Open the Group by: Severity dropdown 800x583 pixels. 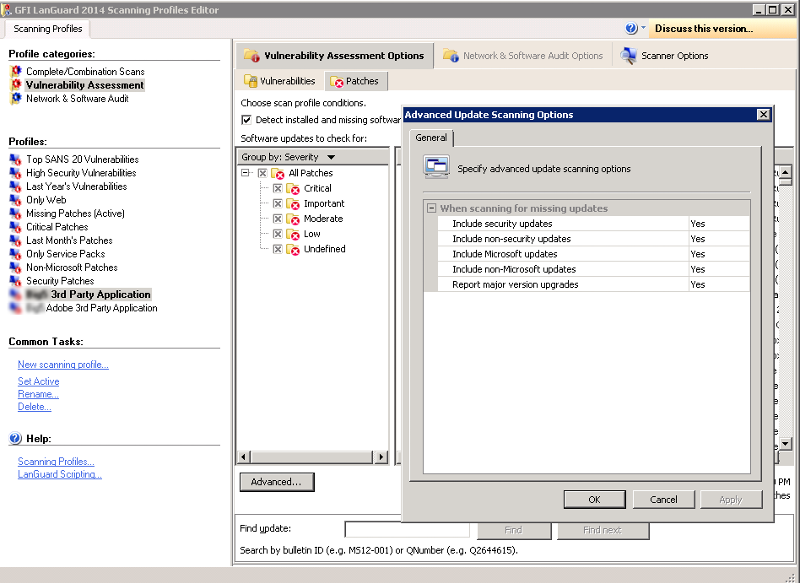331,157
